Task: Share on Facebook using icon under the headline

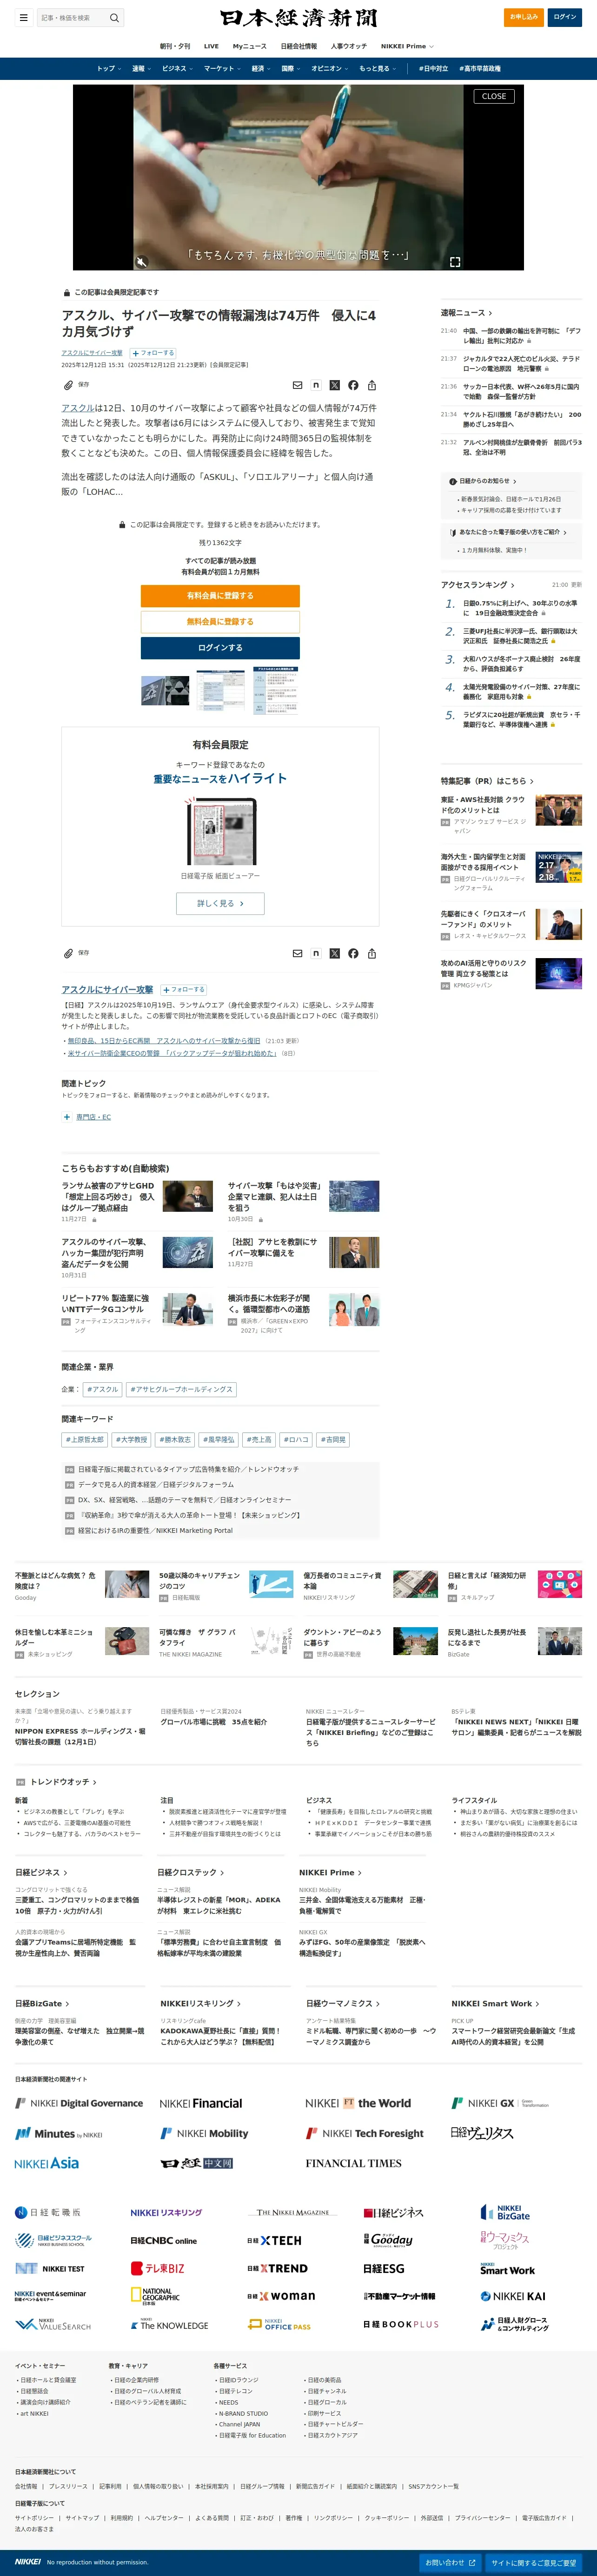Action: coord(353,385)
